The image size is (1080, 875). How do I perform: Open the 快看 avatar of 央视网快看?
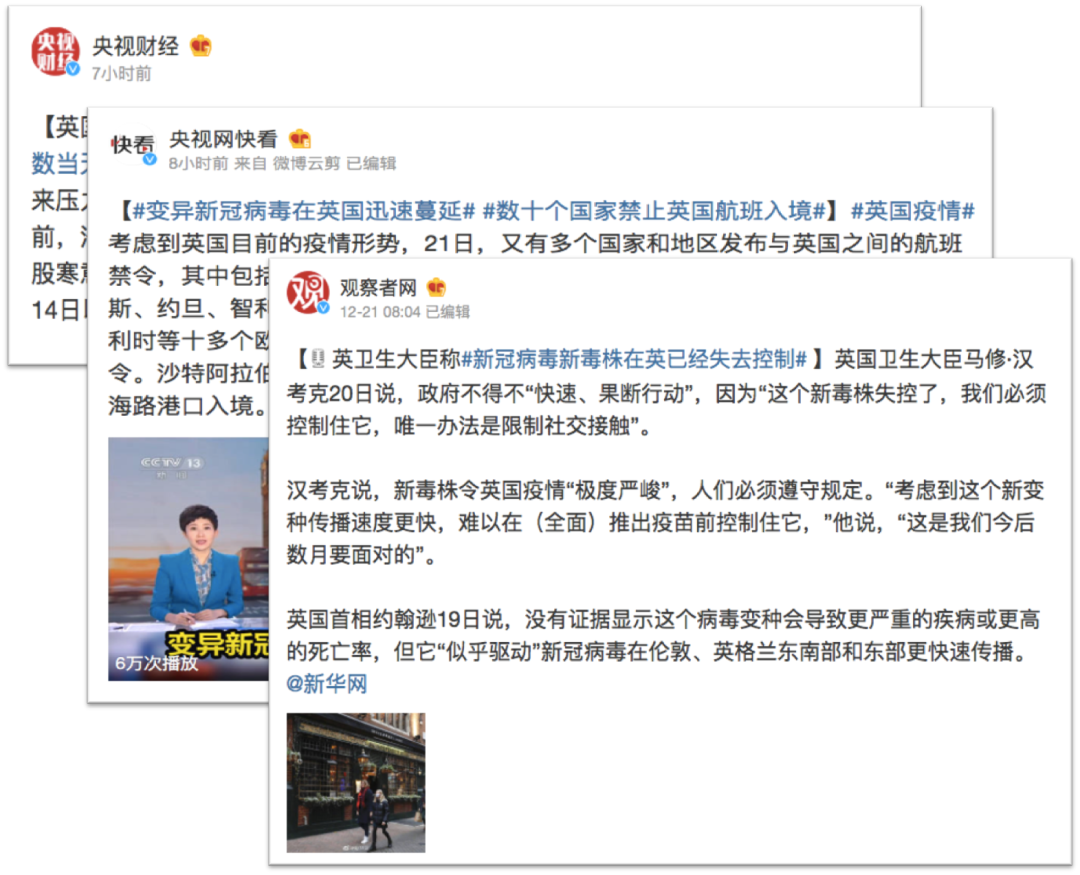(x=133, y=144)
